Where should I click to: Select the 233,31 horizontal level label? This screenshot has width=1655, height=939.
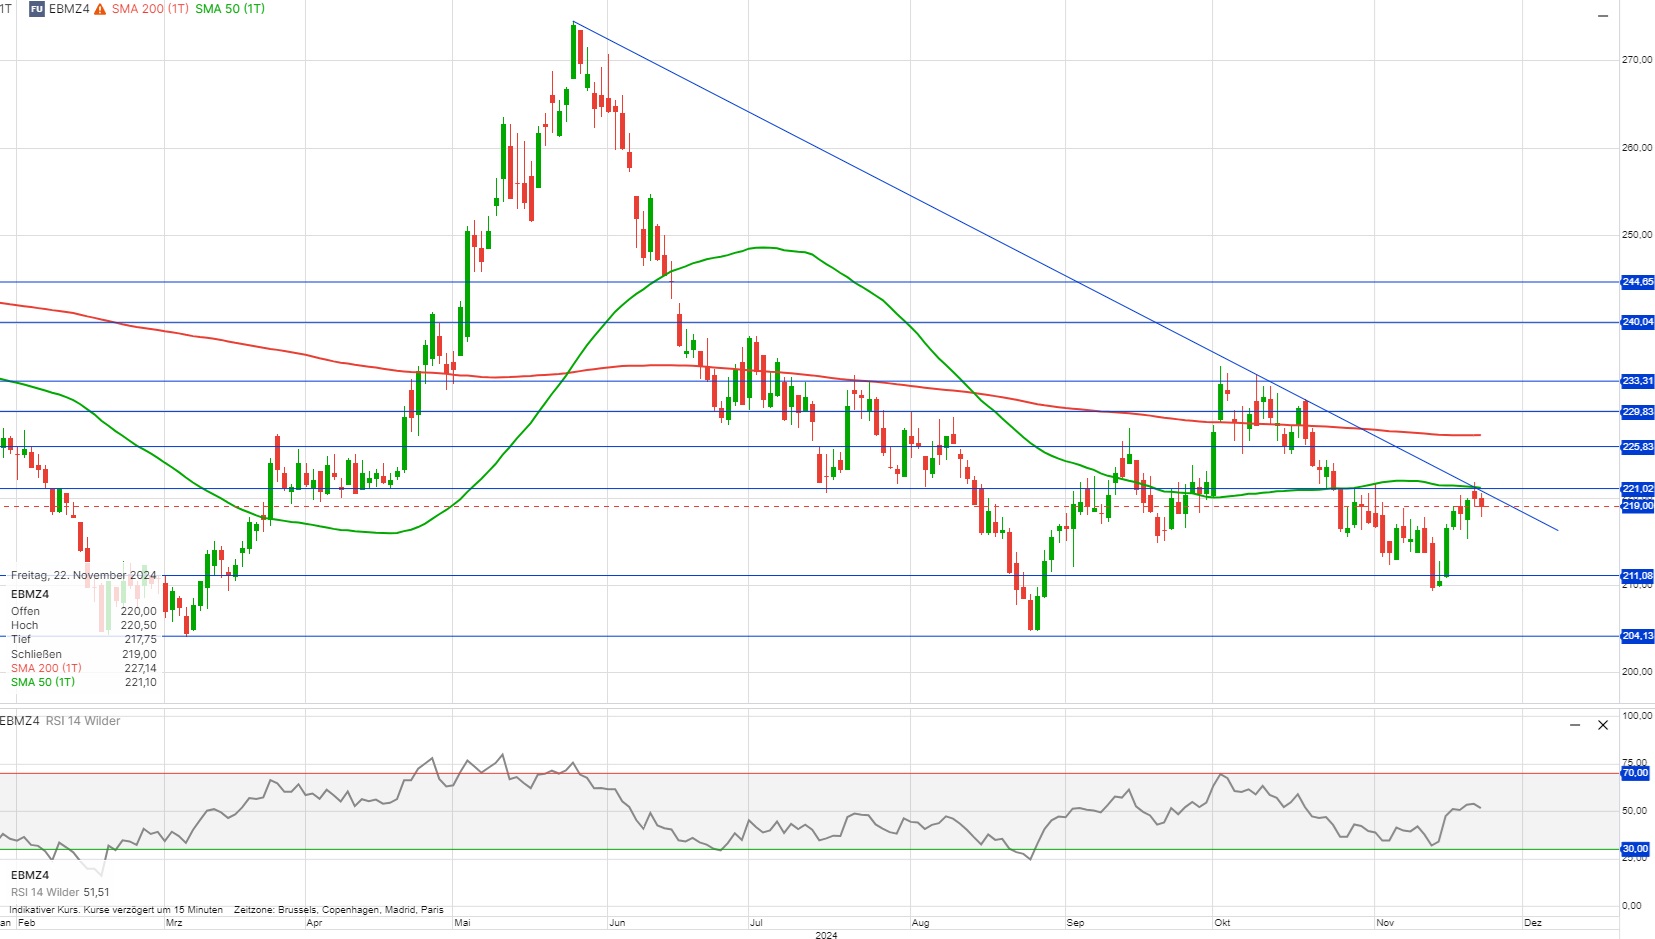point(1637,381)
